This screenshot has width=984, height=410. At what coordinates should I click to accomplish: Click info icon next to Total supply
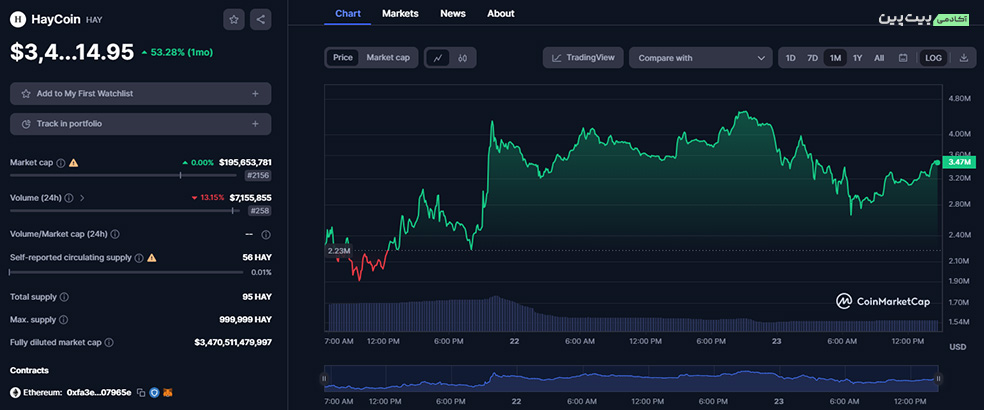tap(64, 296)
